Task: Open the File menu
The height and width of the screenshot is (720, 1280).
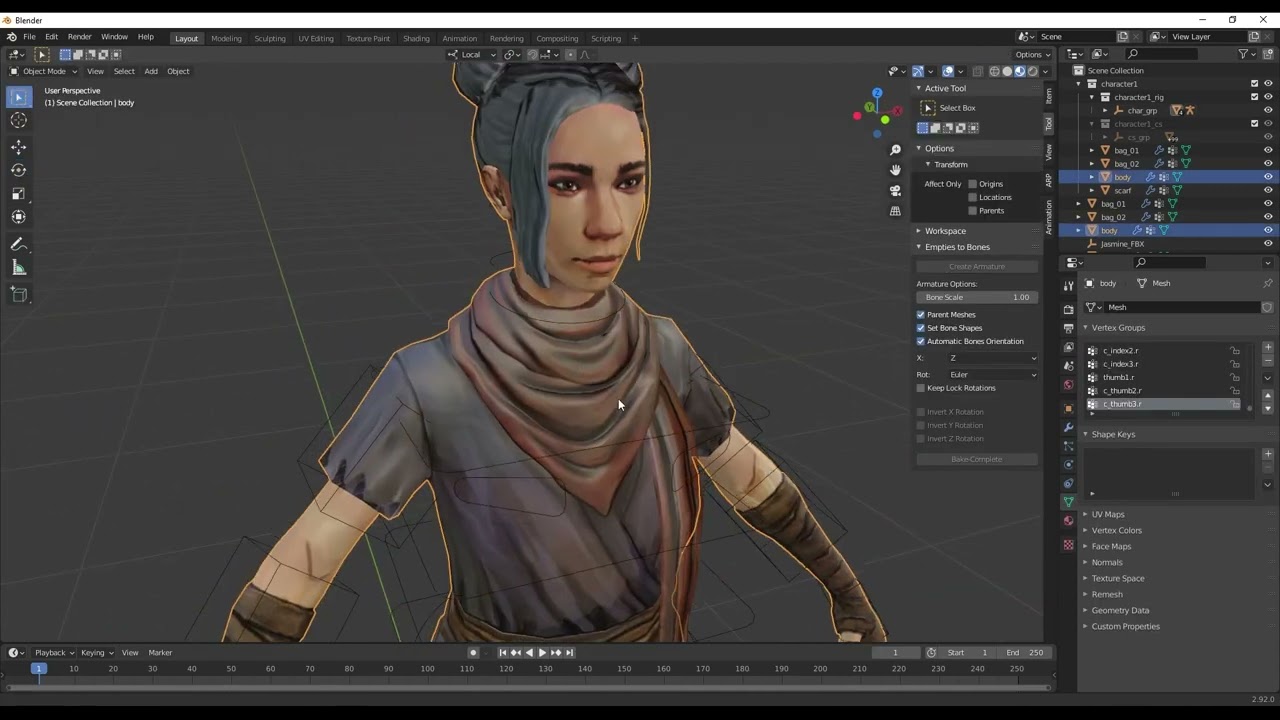Action: tap(29, 37)
